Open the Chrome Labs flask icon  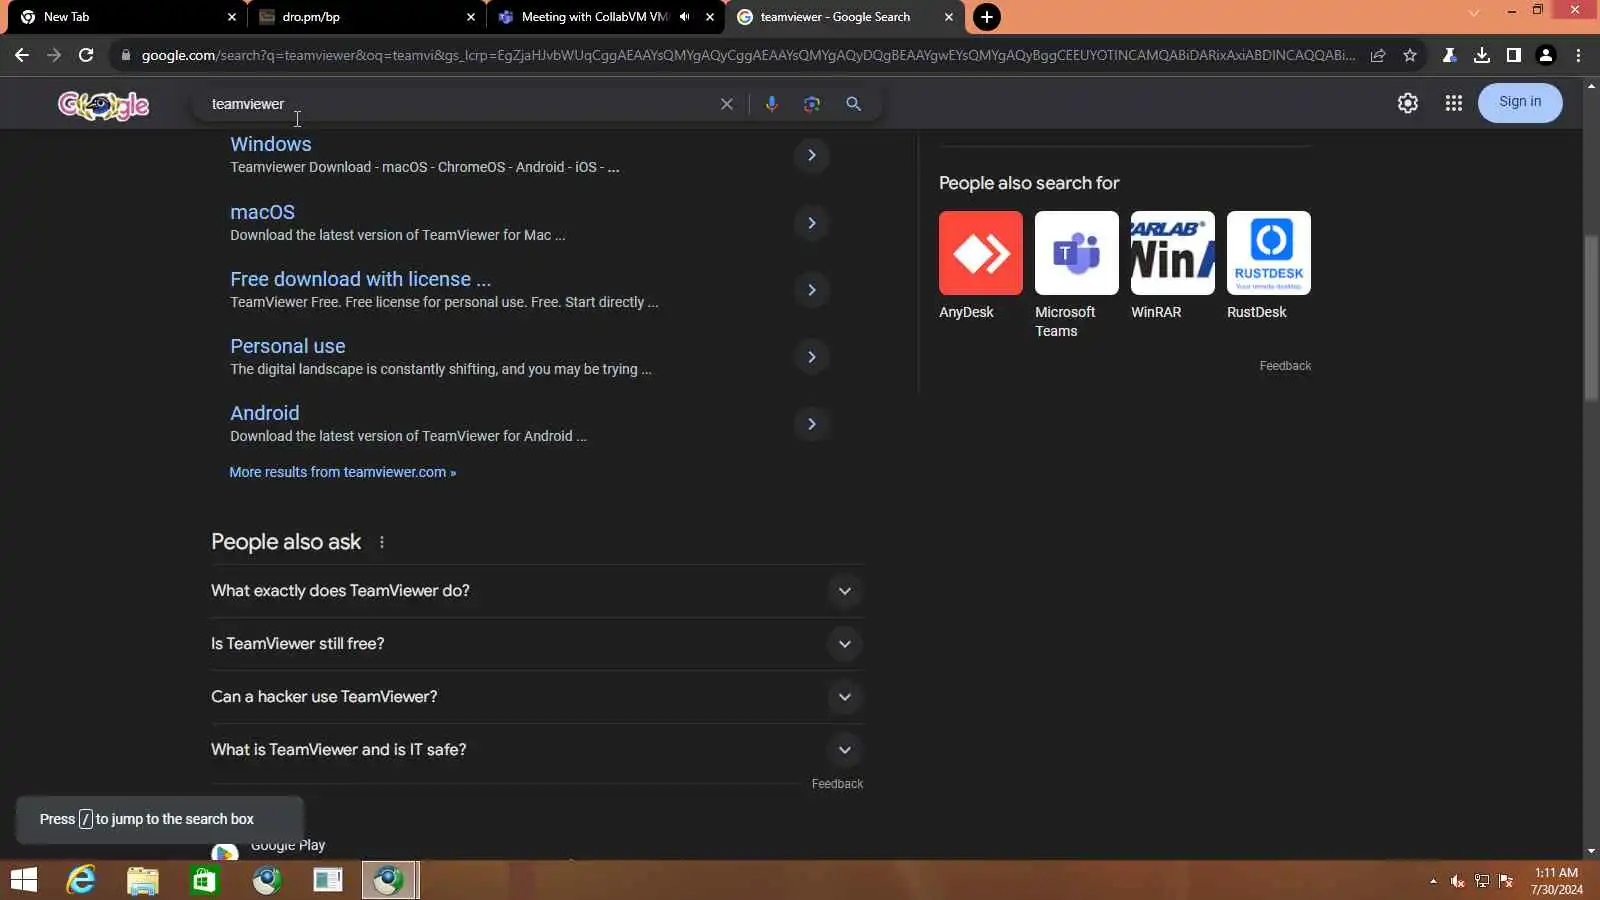click(1449, 55)
